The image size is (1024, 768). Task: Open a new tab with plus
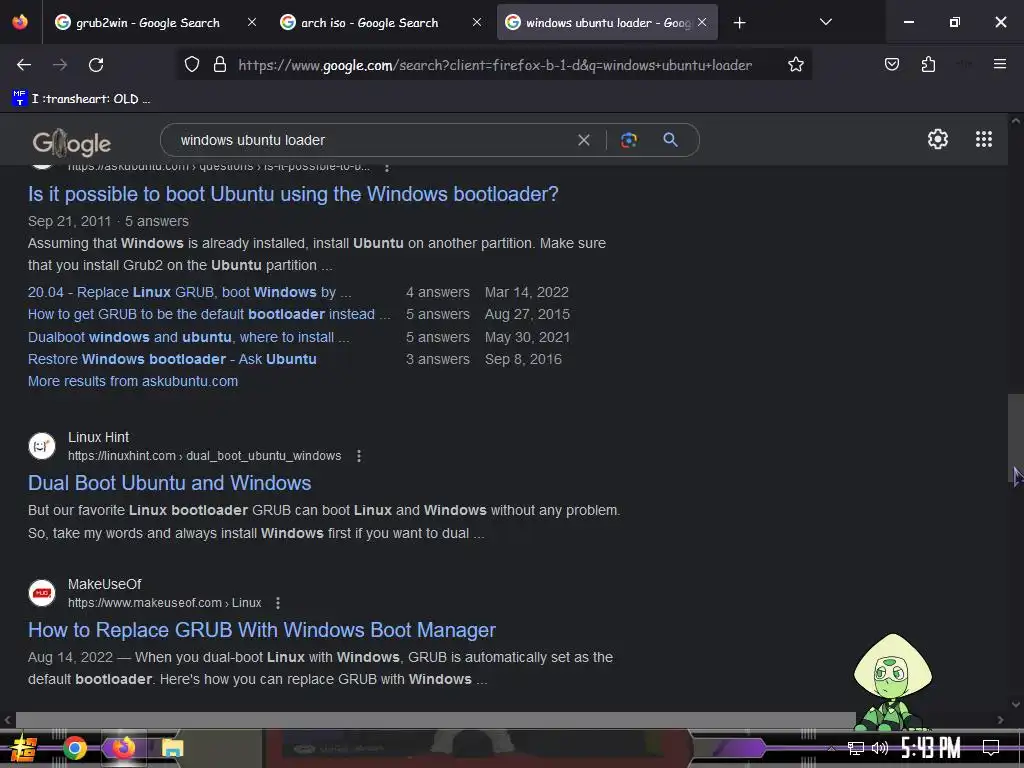(739, 23)
